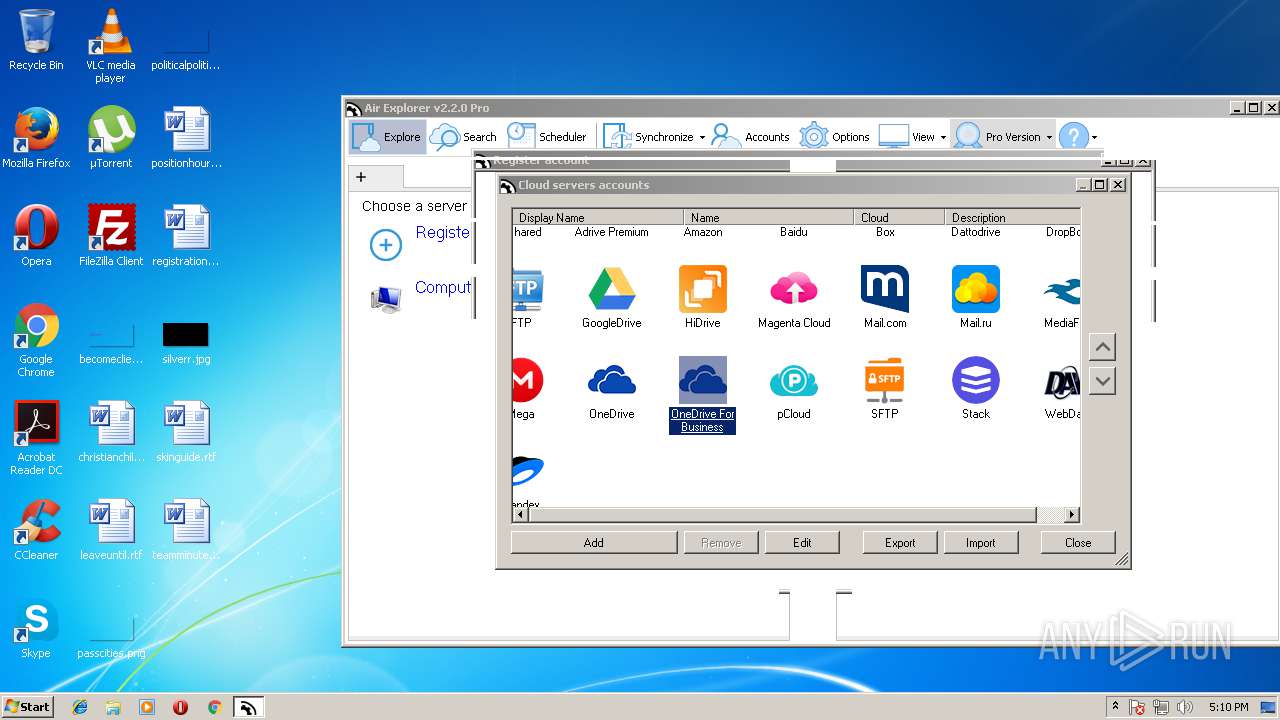Expand the Help dropdown arrow

pyautogui.click(x=1094, y=138)
